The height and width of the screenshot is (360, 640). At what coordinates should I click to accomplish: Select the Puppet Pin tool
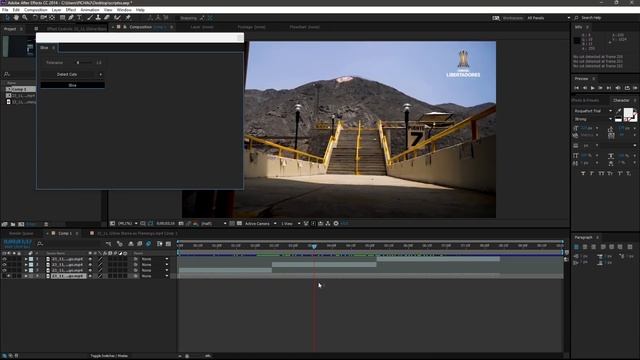[128, 18]
